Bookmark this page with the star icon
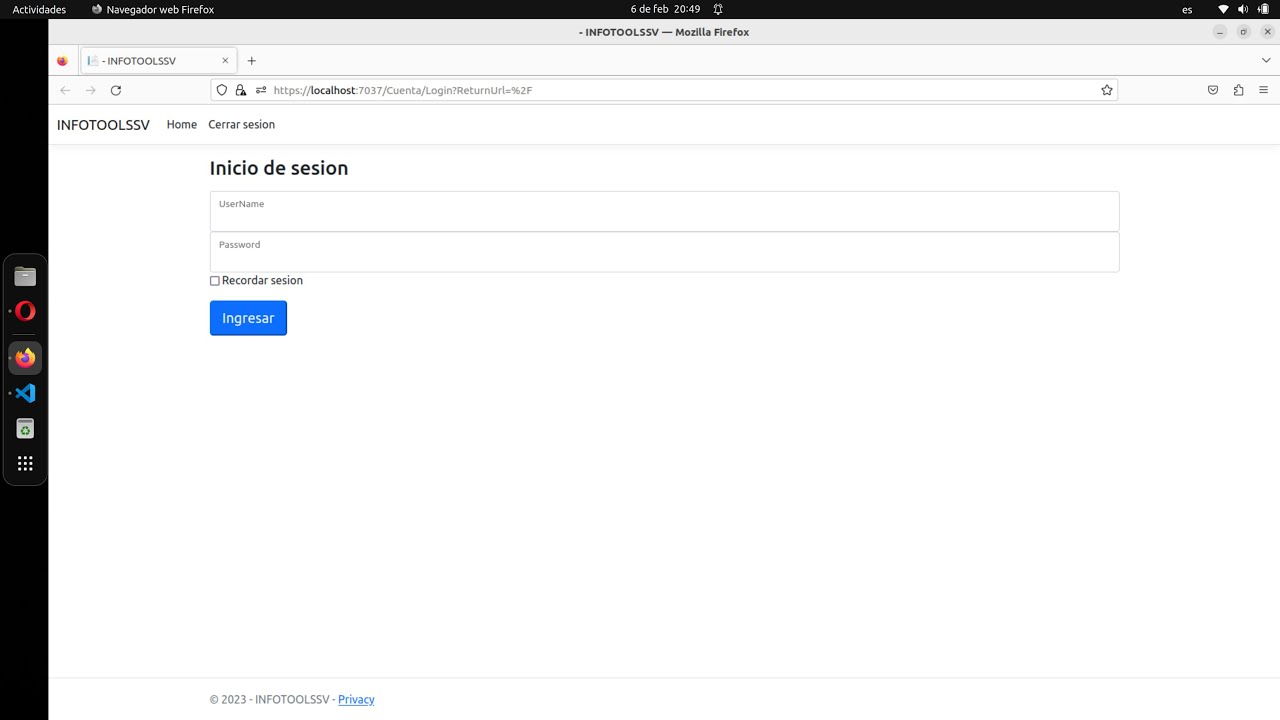 point(1107,90)
